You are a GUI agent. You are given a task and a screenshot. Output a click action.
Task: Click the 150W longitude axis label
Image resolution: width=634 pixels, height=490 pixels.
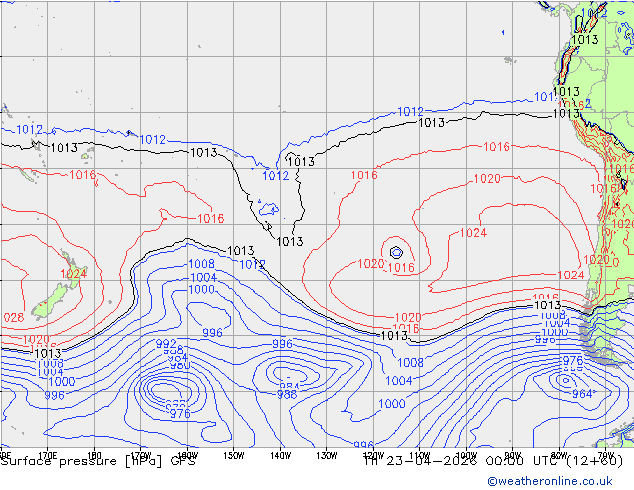(x=234, y=456)
